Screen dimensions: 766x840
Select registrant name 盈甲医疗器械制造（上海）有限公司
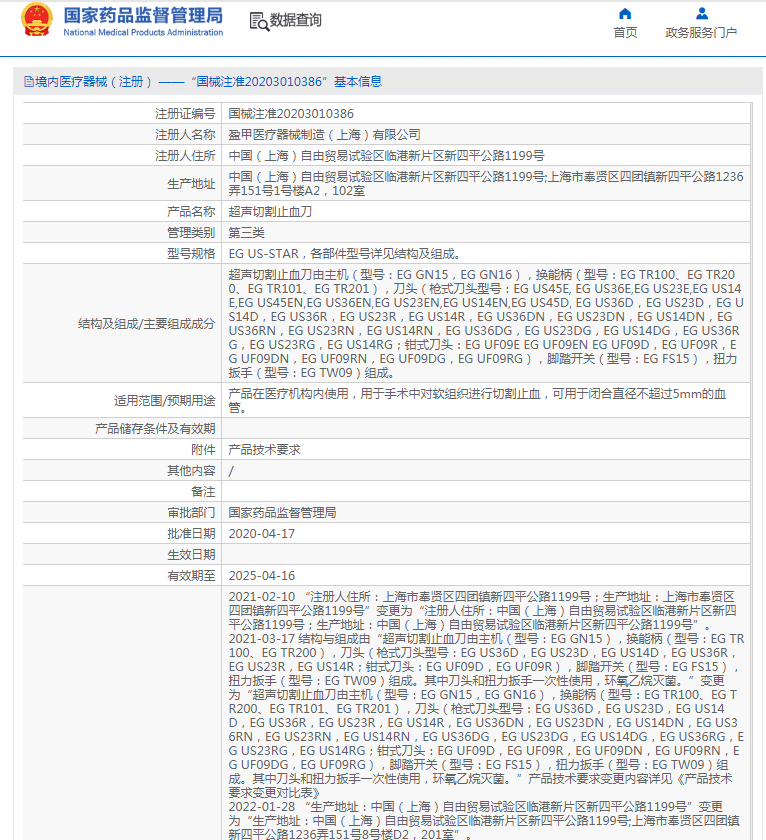point(324,134)
